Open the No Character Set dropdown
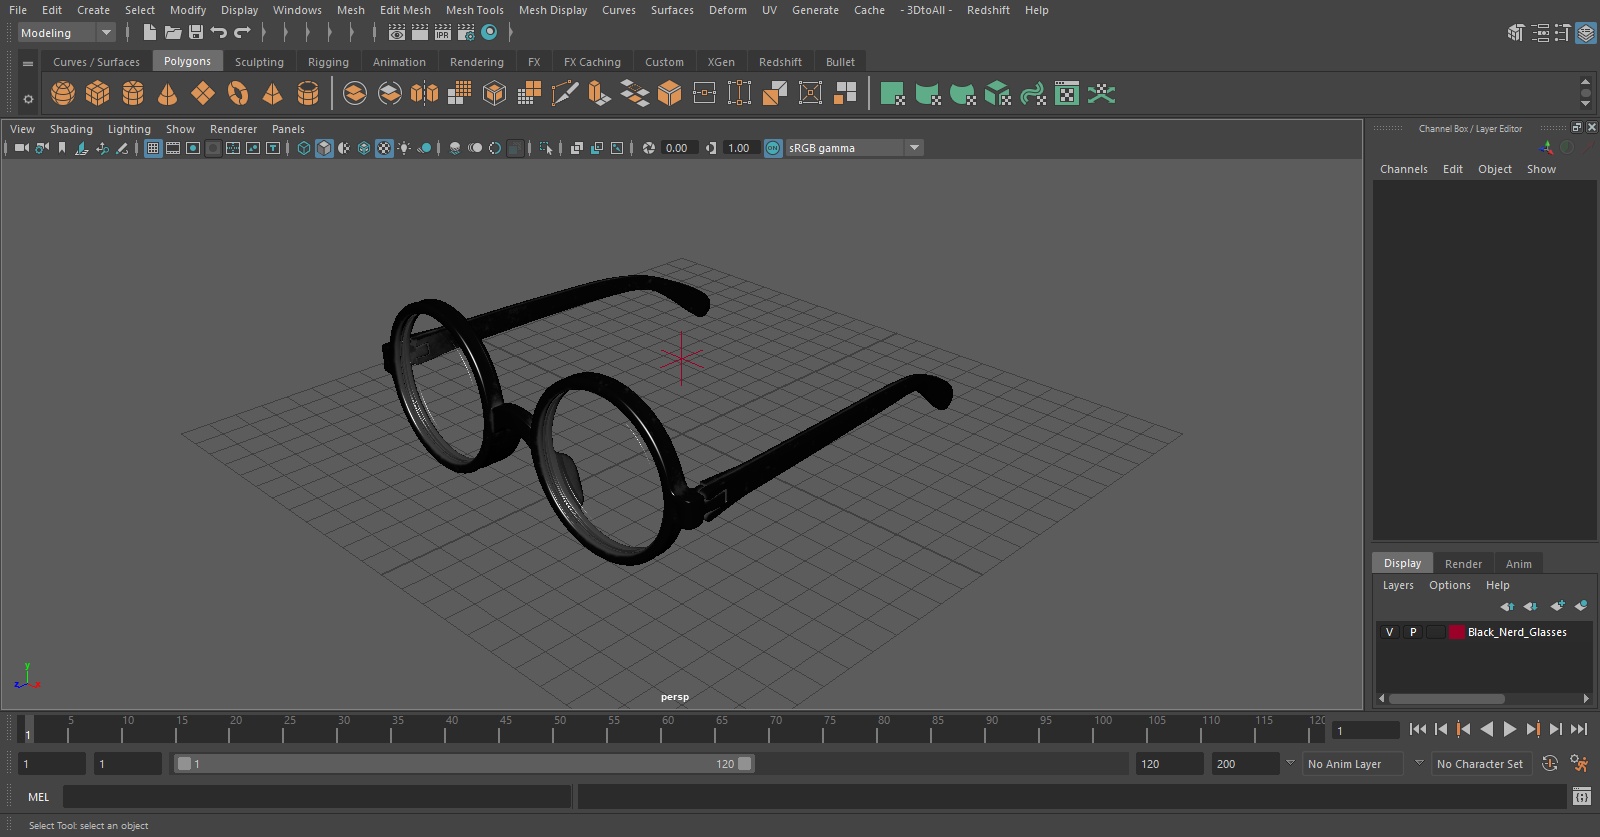This screenshot has height=837, width=1600. pos(1480,764)
